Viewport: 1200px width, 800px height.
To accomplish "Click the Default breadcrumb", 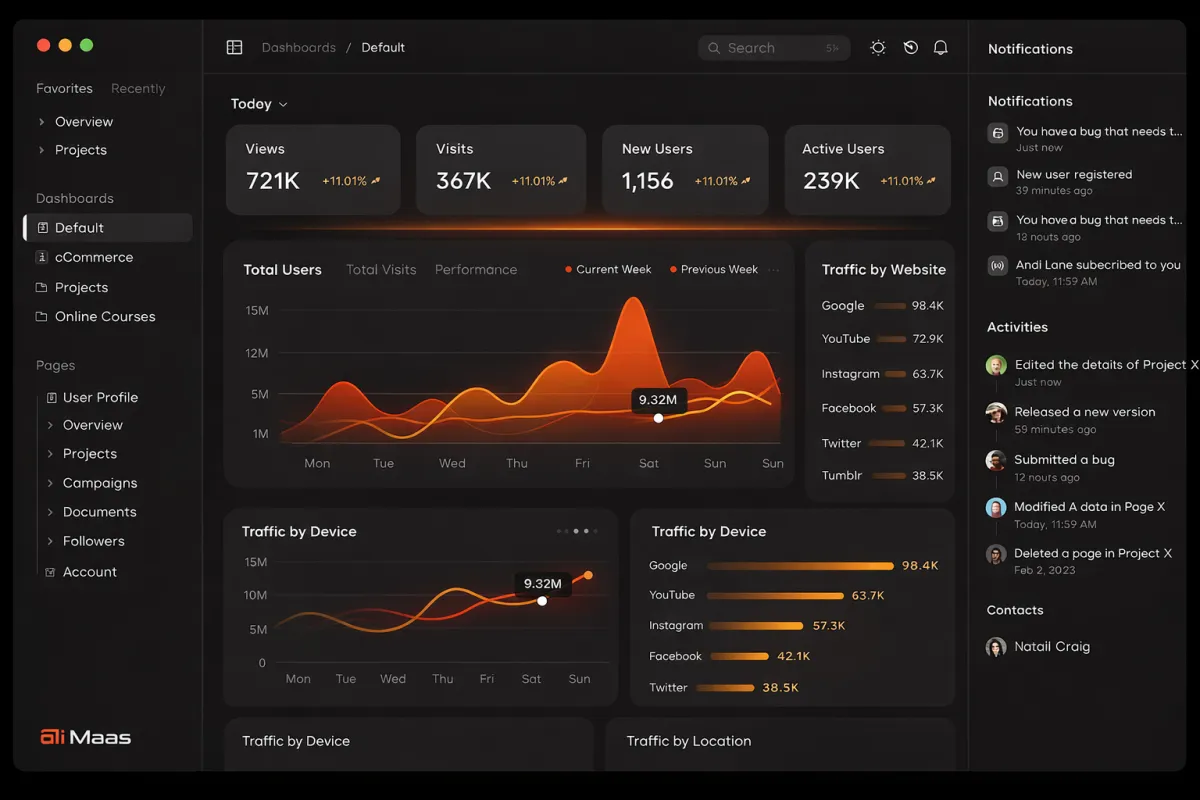I will [383, 47].
